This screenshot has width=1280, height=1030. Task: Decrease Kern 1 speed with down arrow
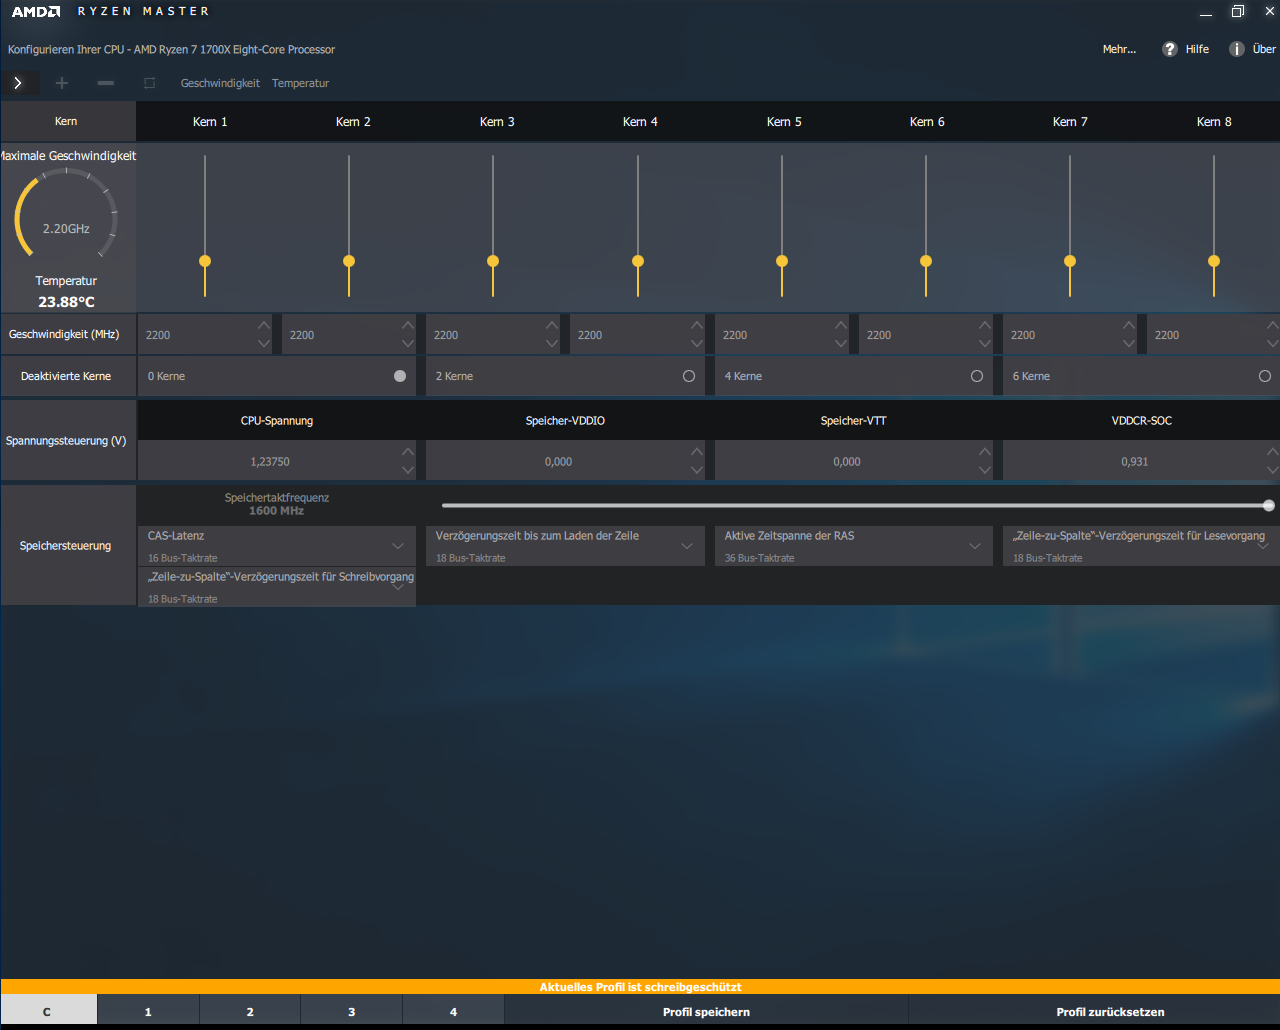(x=264, y=344)
